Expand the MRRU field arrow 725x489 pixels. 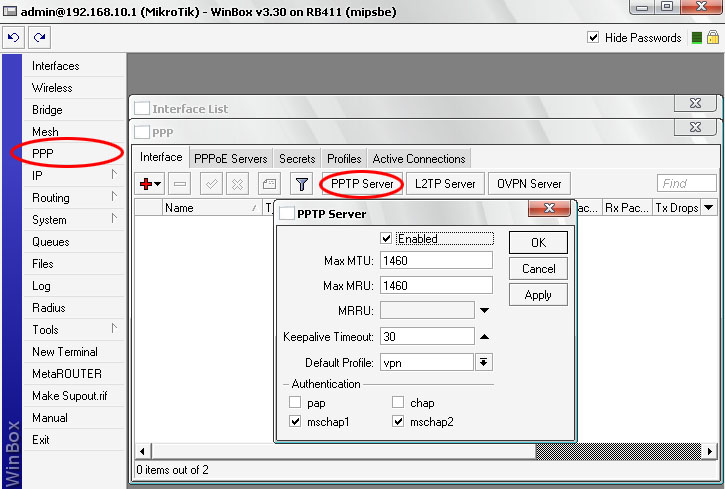click(484, 311)
